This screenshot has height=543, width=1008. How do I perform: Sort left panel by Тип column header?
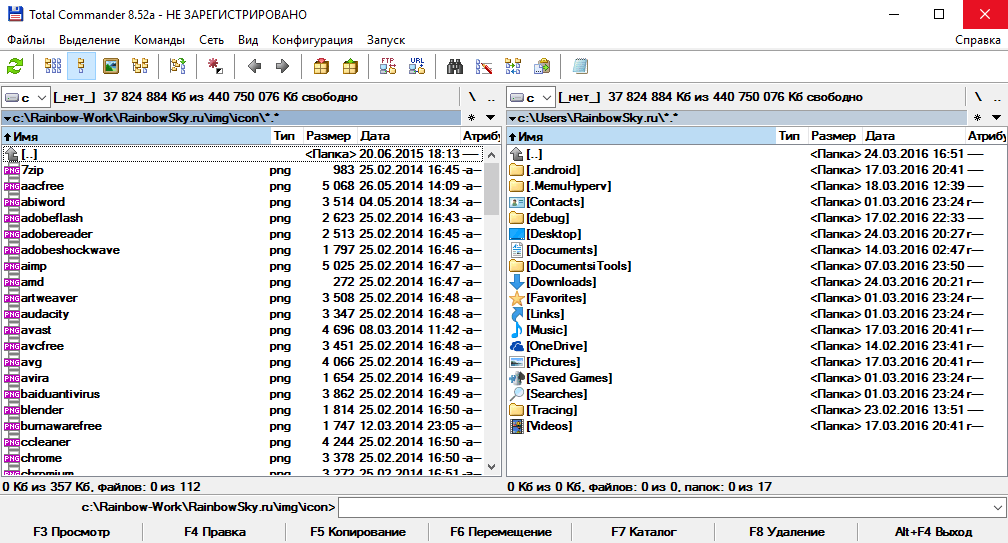(287, 136)
